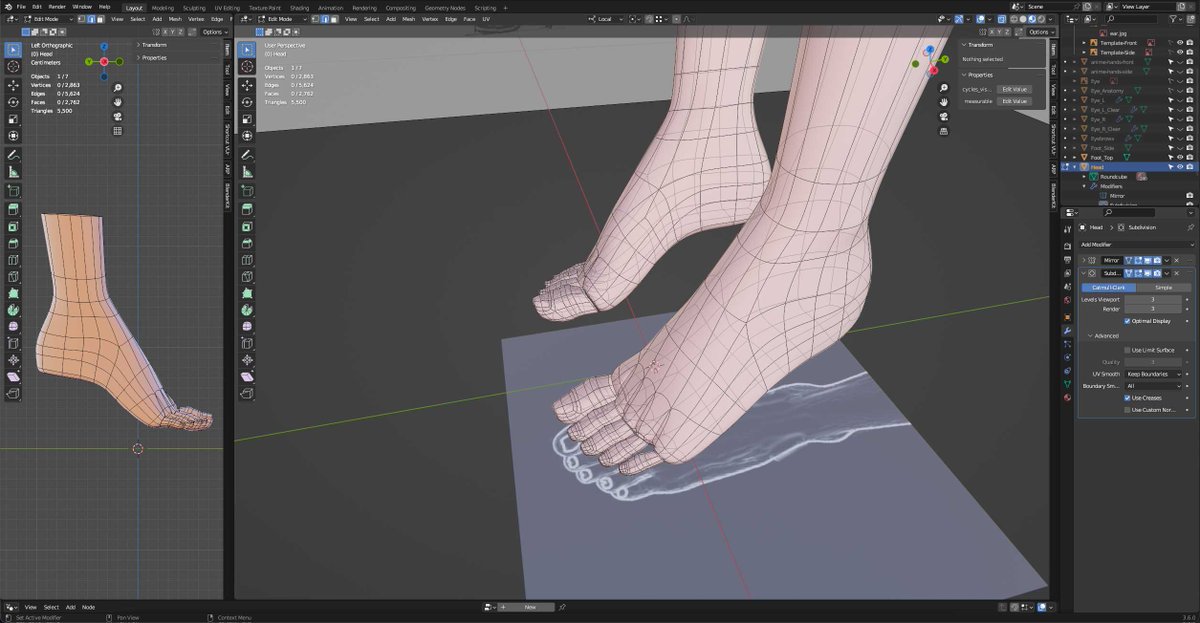The image size is (1200, 623).
Task: Enable the Use Custom Normals checkbox
Action: coord(1128,409)
